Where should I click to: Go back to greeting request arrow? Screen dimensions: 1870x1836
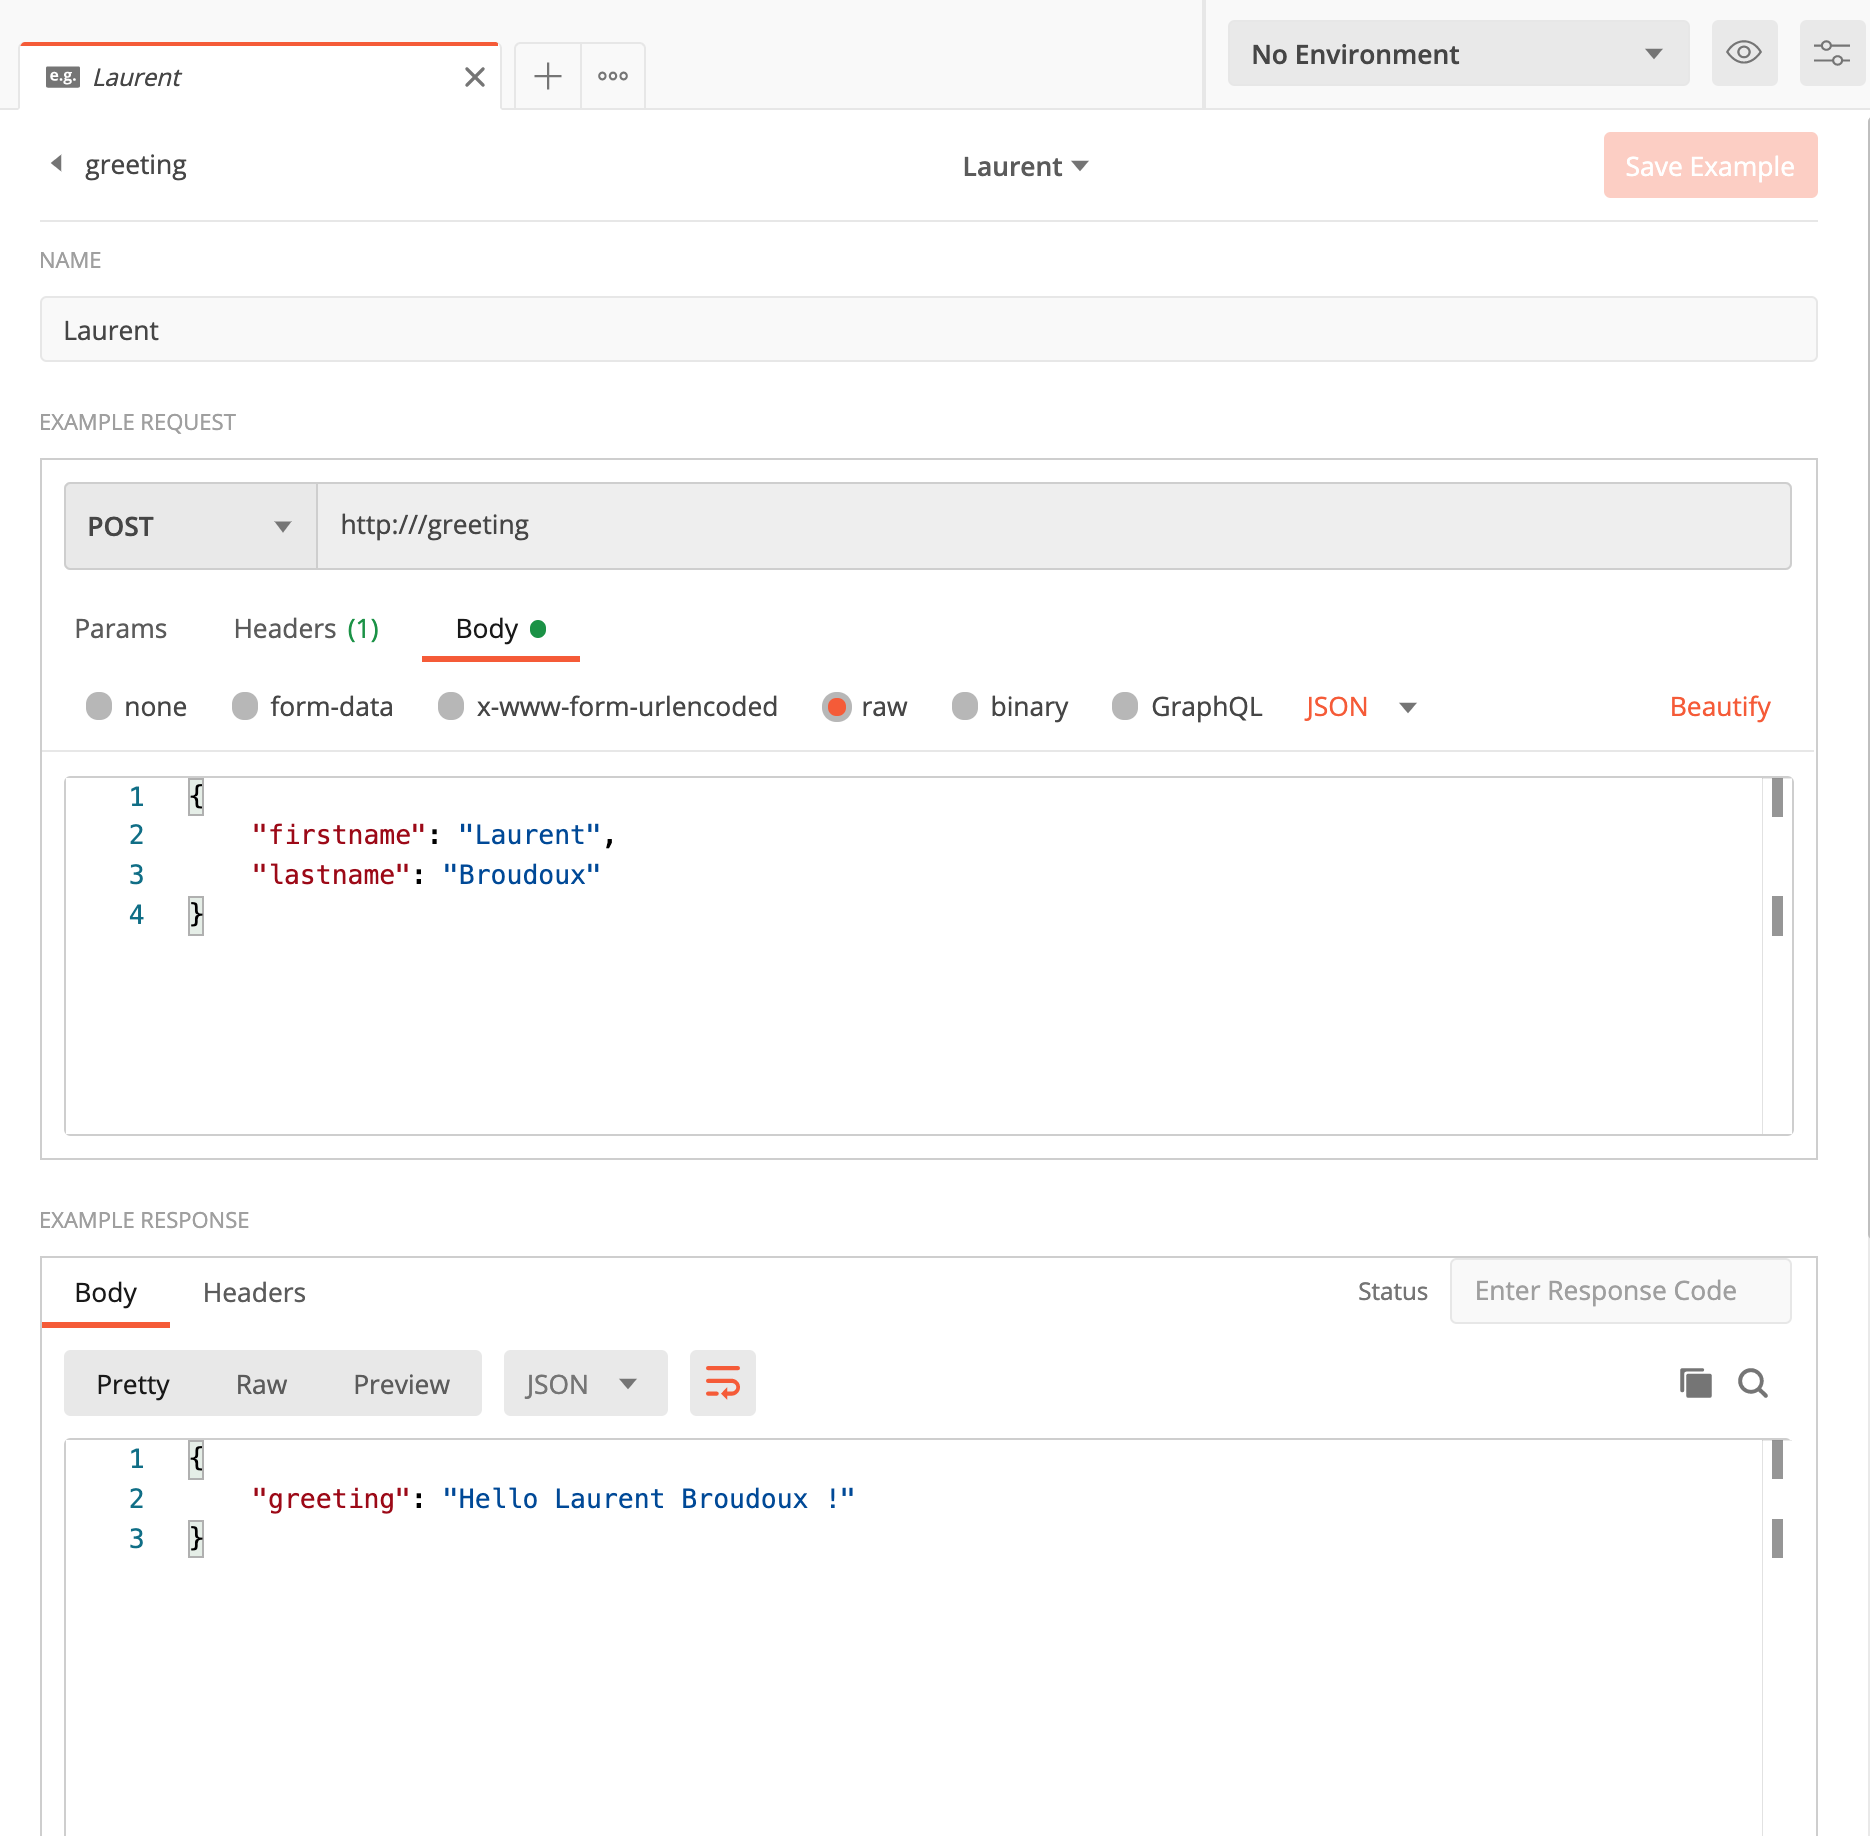tap(57, 164)
